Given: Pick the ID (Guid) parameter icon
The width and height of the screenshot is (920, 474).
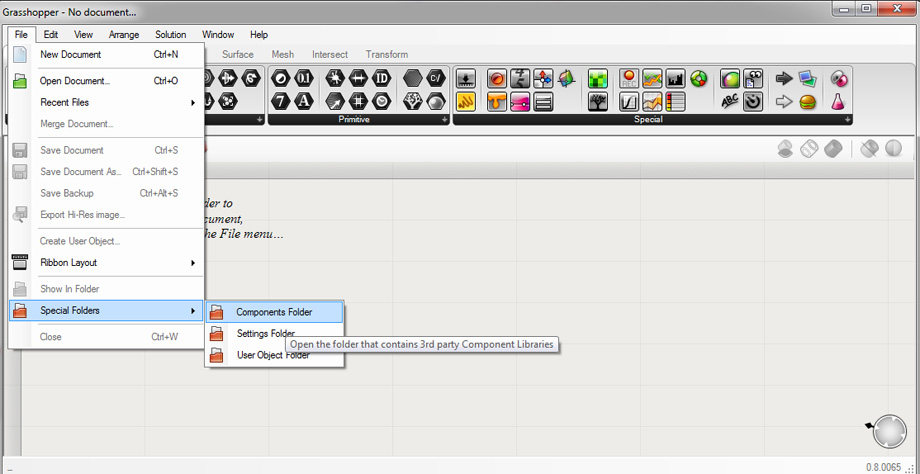Looking at the screenshot, I should 381,78.
